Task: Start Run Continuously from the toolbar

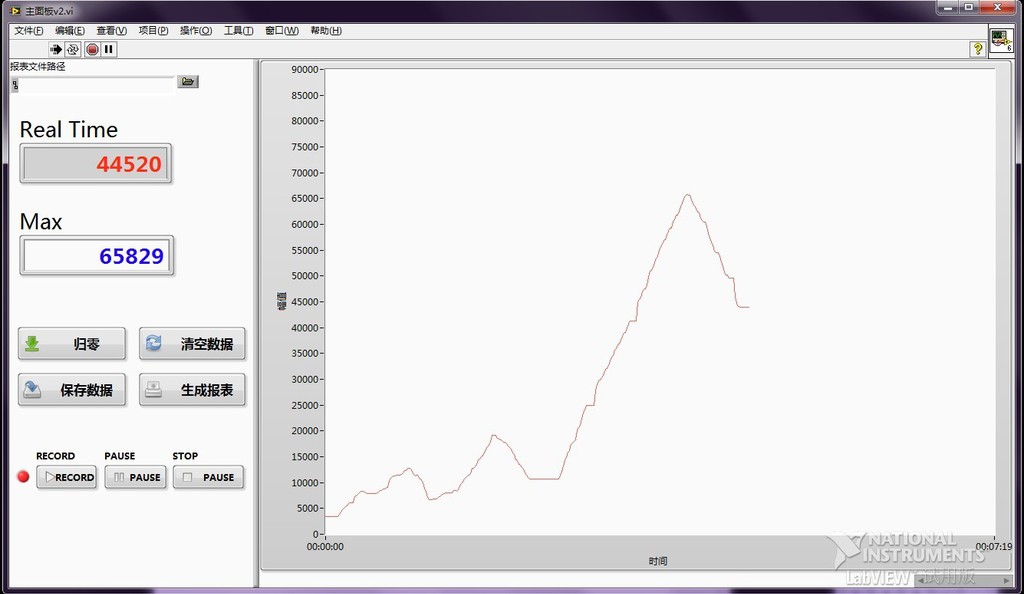Action: tap(73, 49)
